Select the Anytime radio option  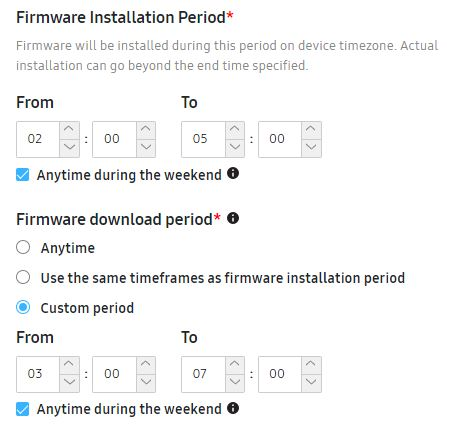coord(23,247)
